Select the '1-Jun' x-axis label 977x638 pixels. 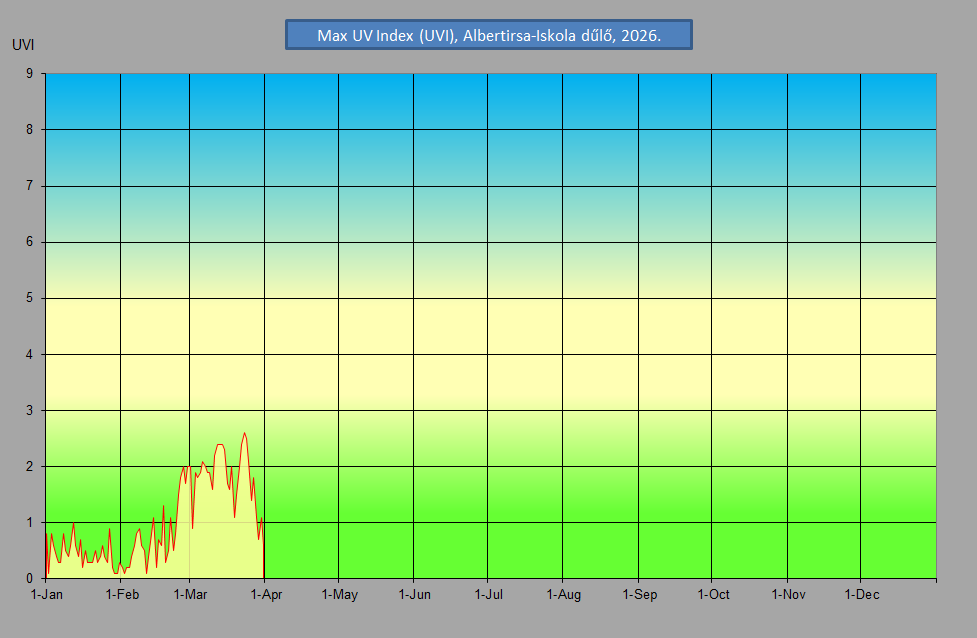coord(414,595)
